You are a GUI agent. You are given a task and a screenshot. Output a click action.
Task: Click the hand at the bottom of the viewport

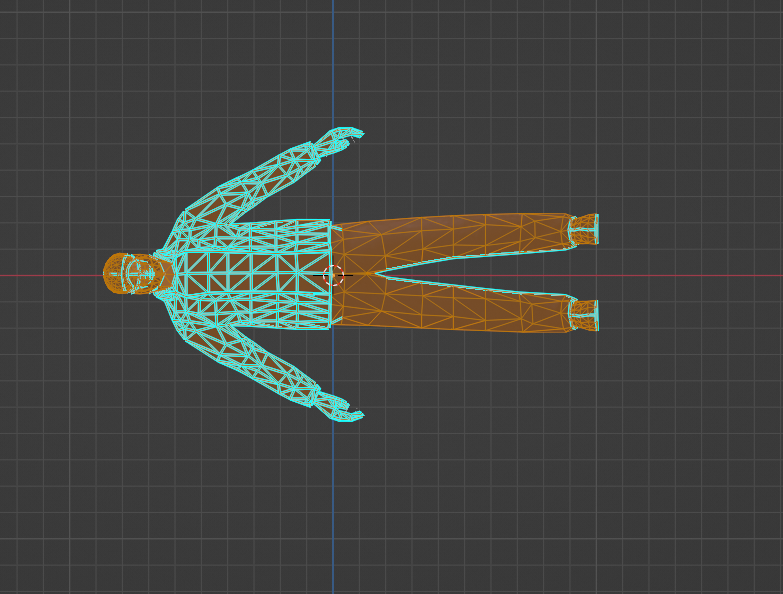click(339, 408)
